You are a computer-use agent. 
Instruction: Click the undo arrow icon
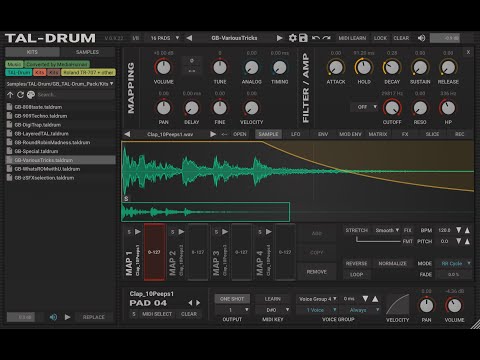(x=315, y=38)
